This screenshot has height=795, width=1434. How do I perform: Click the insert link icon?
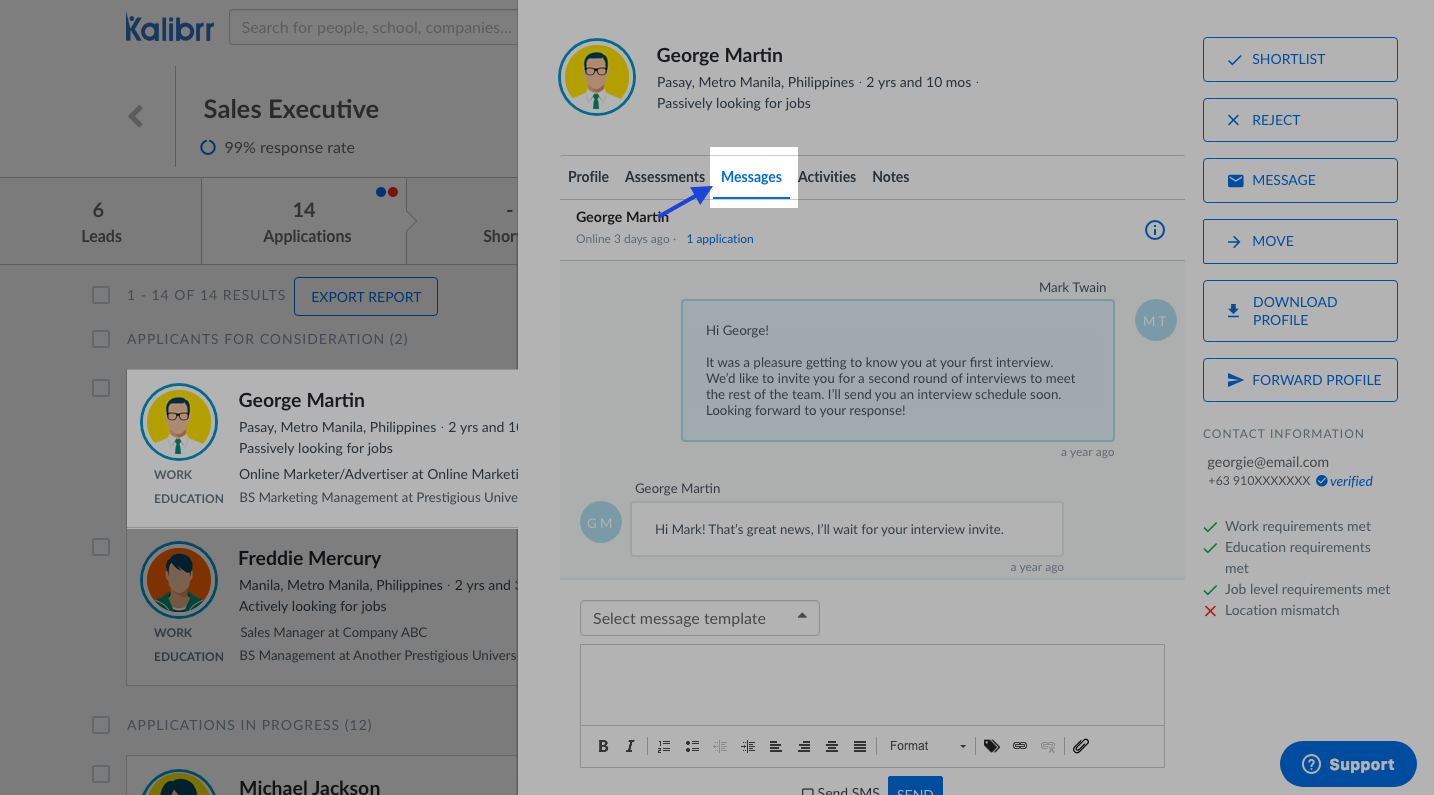(x=1020, y=746)
